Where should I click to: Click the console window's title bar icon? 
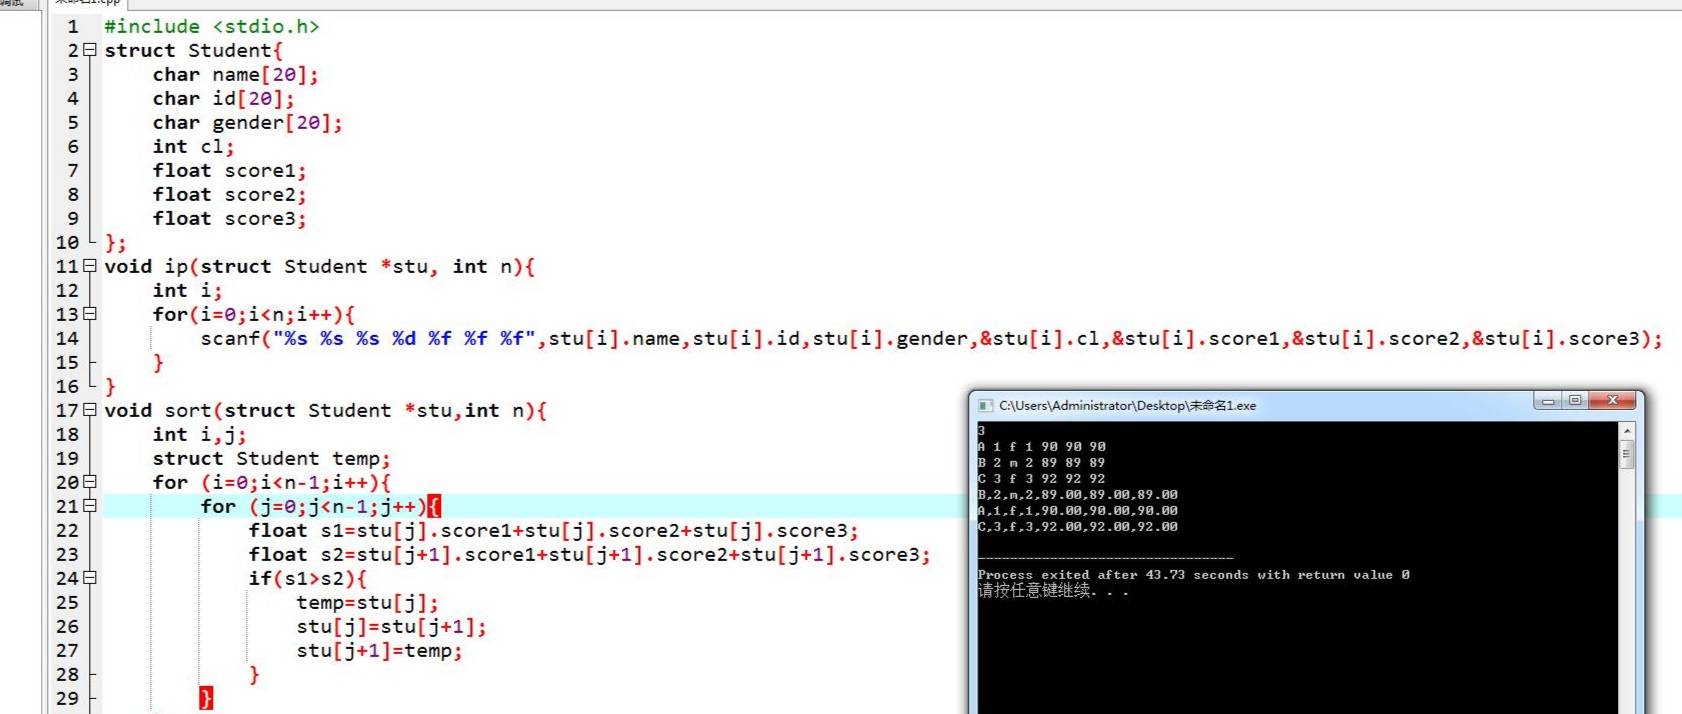tap(985, 405)
